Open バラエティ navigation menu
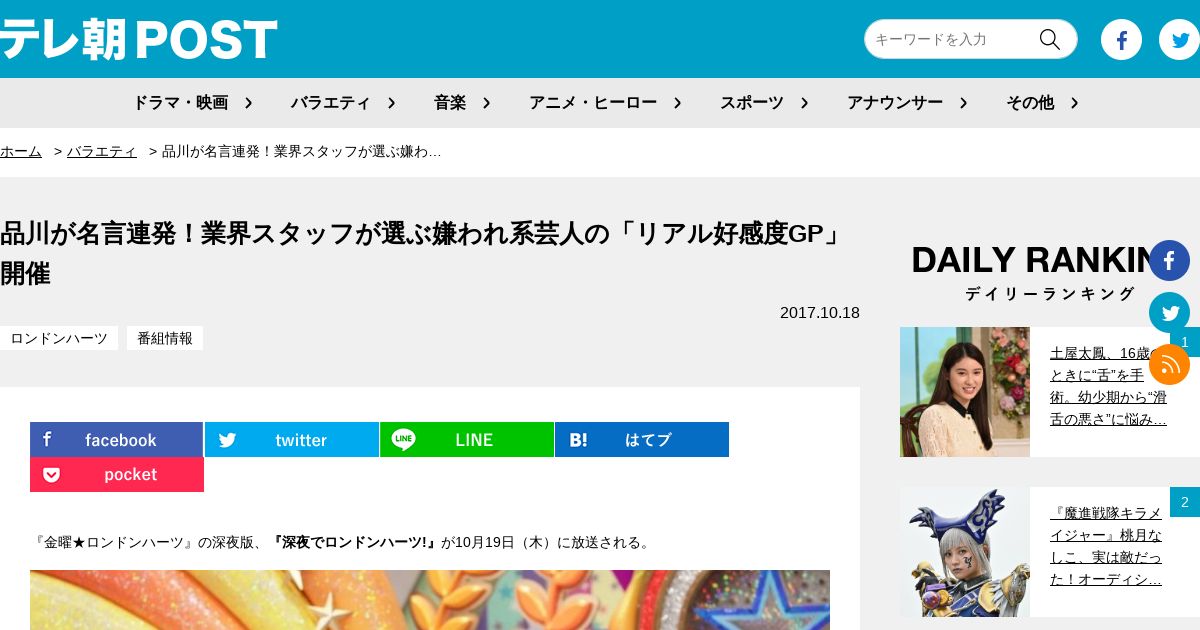1200x630 pixels. [x=331, y=102]
